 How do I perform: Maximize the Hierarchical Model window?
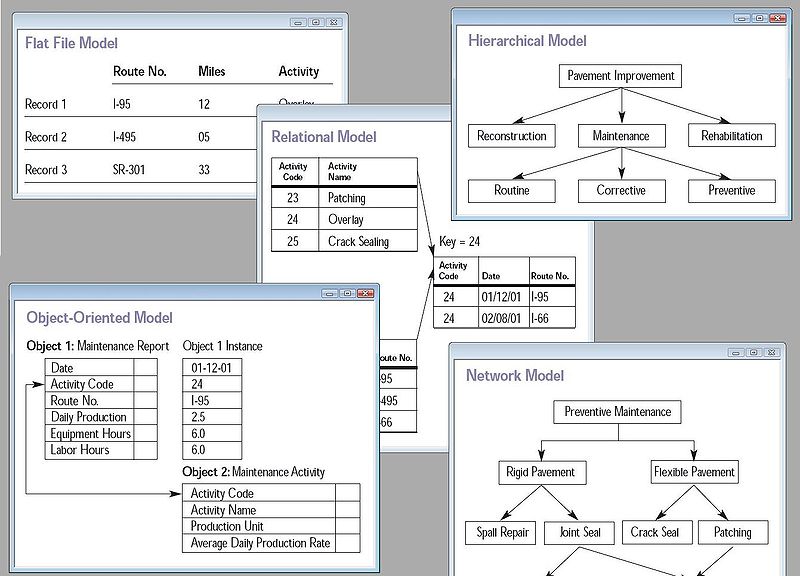[759, 18]
